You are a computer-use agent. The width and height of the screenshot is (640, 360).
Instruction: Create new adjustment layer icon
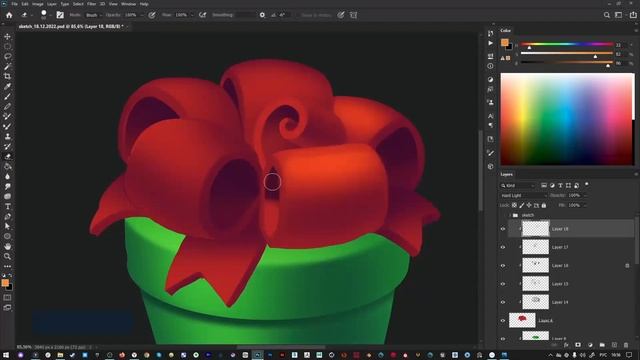(590, 345)
